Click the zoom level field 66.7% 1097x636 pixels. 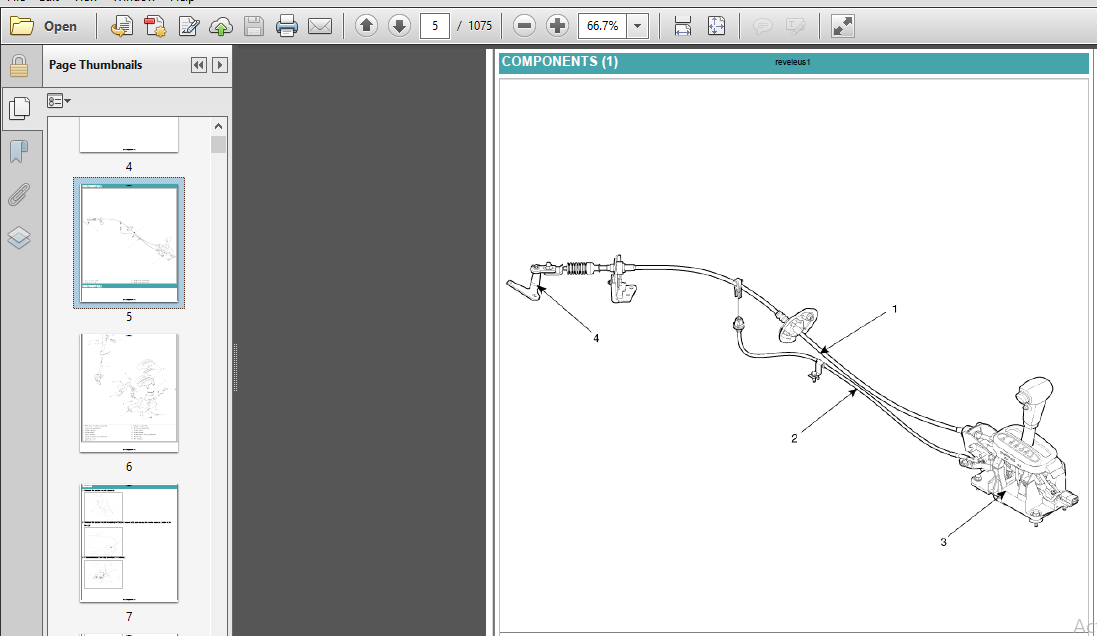602,27
